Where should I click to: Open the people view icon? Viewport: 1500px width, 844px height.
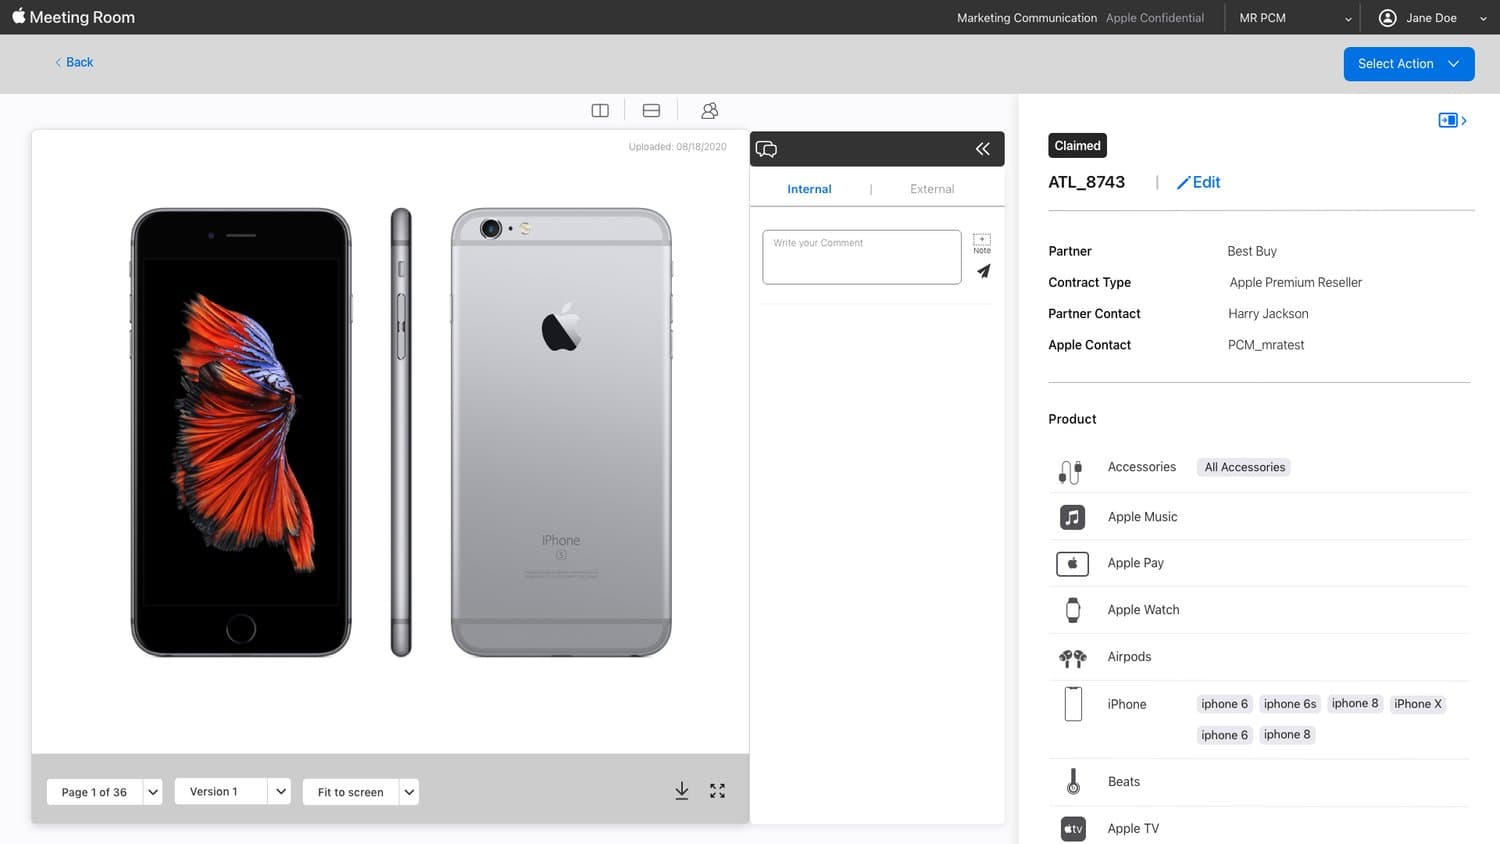coord(710,111)
